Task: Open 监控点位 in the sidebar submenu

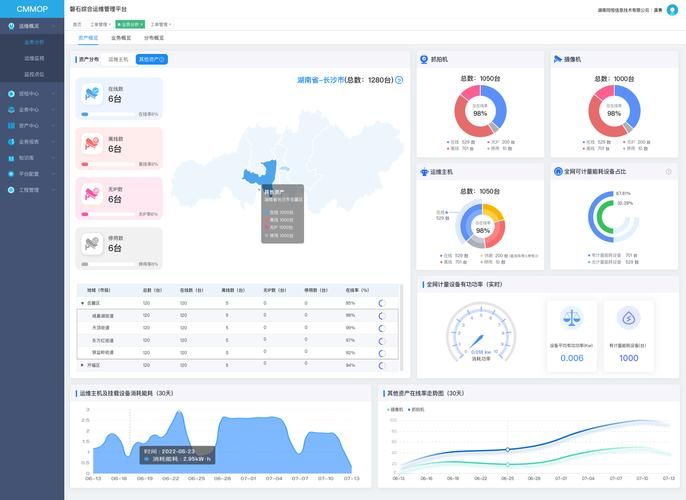Action: [x=34, y=74]
